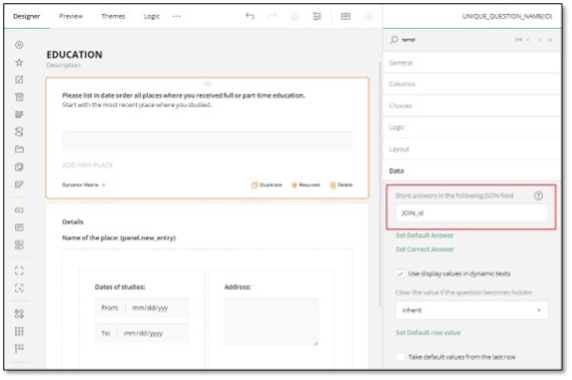
Task: Click the page Description placeholder text
Action: (63, 65)
